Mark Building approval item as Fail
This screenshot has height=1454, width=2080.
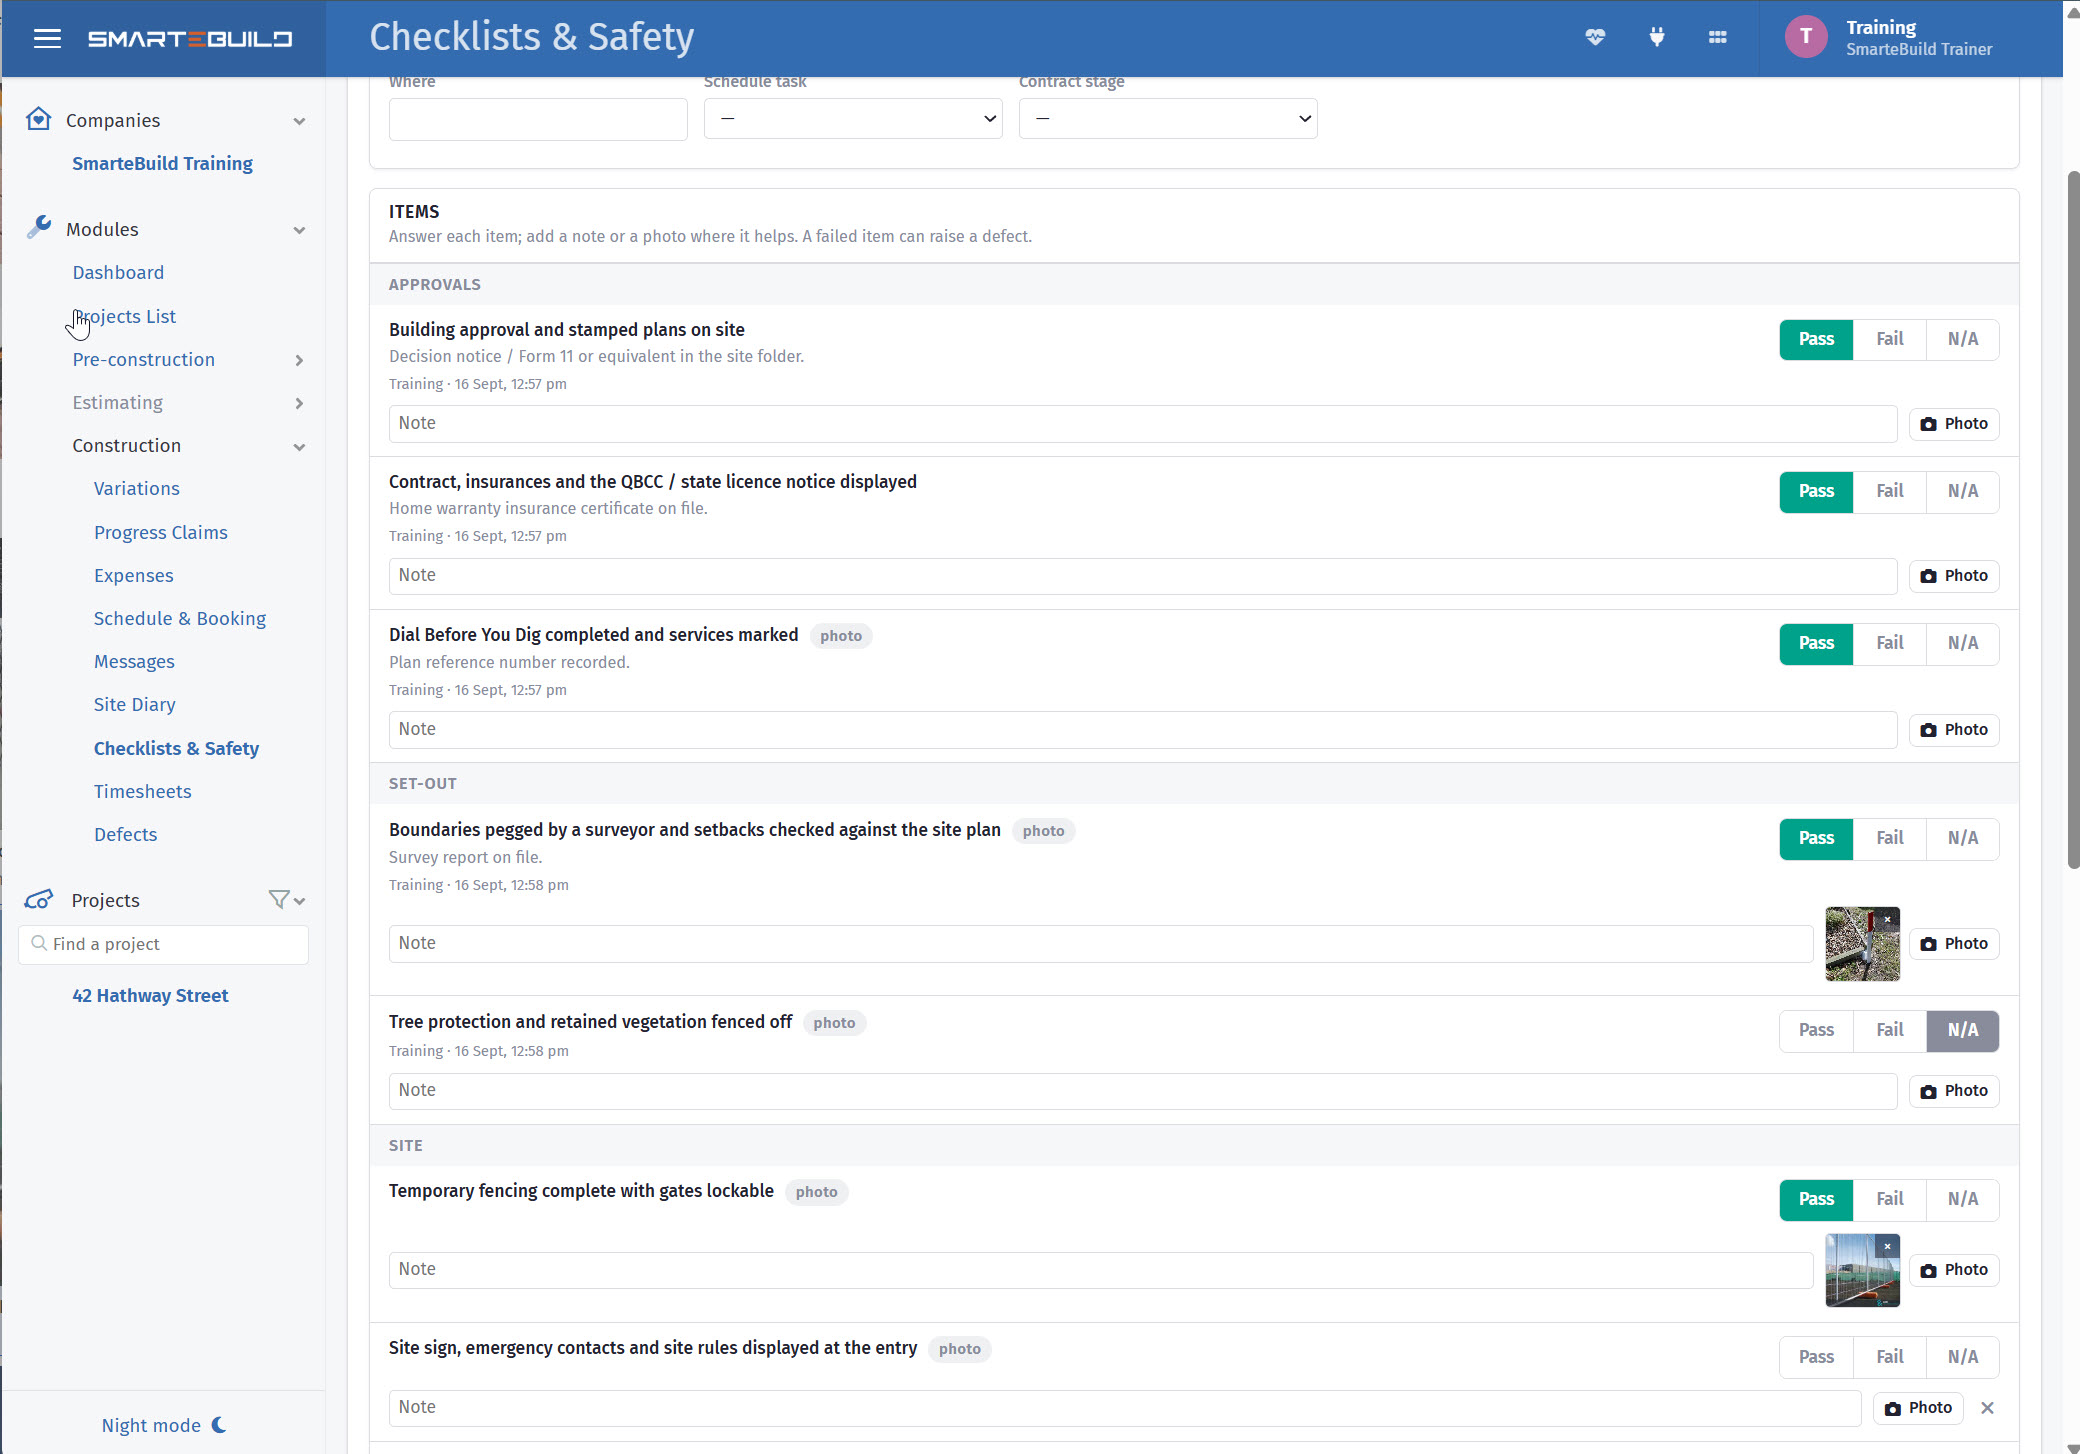tap(1889, 339)
